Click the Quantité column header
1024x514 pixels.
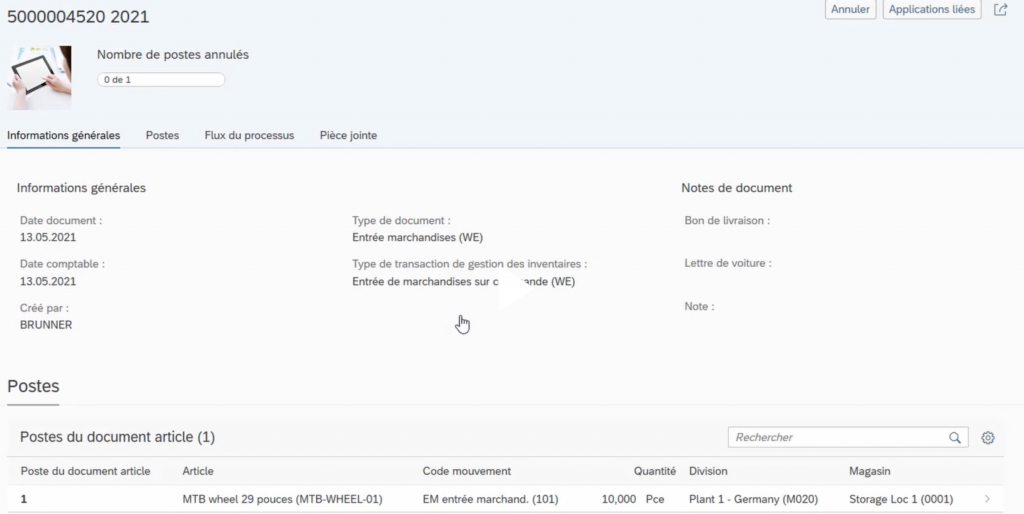click(x=655, y=471)
